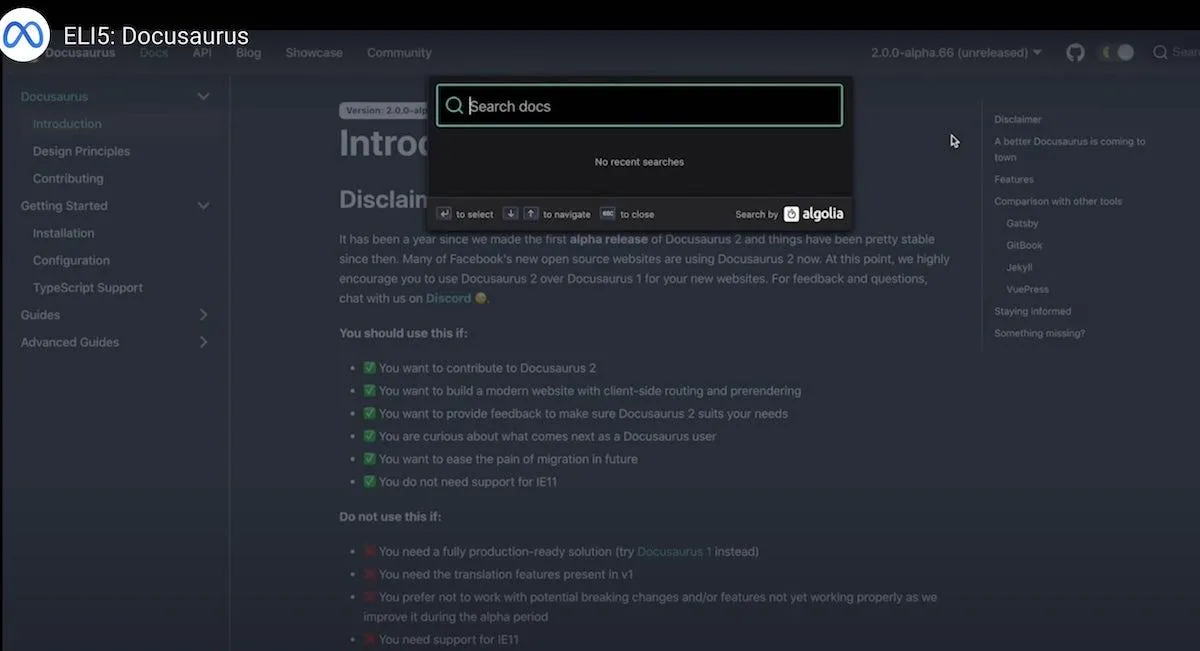Click the up arrow navigate key icon
This screenshot has width=1200, height=651.
click(x=531, y=214)
